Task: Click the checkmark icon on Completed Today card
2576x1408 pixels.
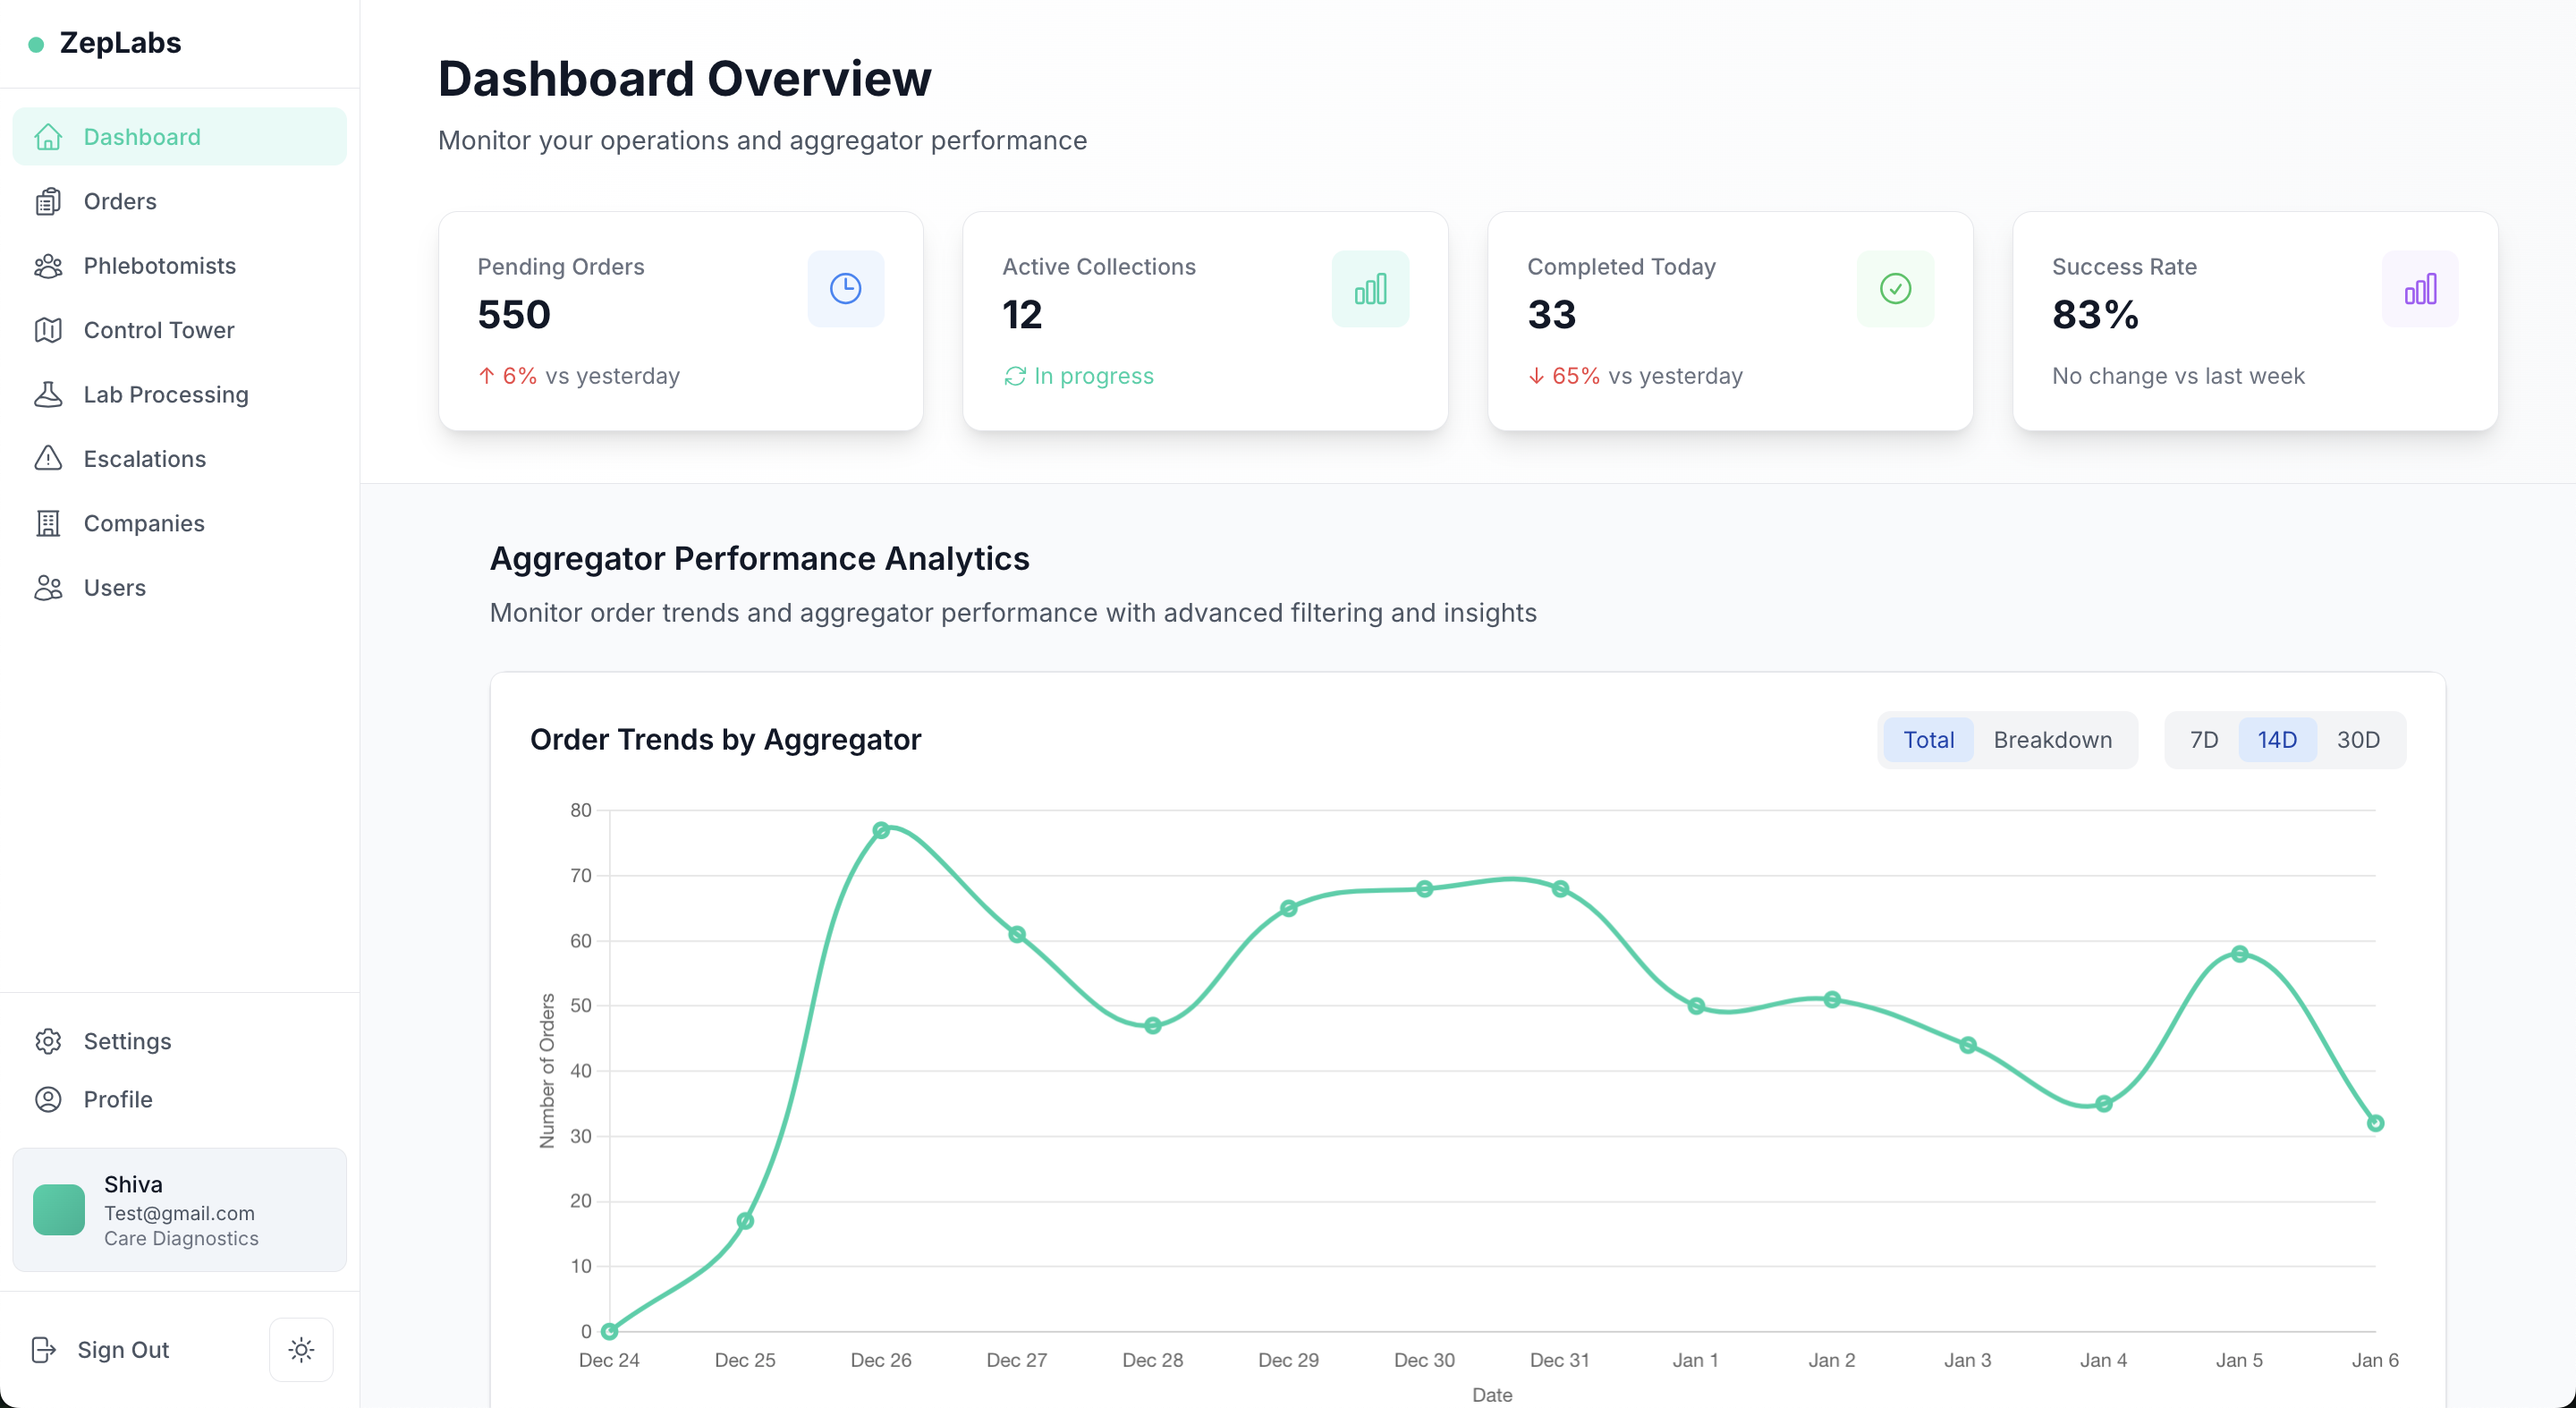Action: coord(1895,288)
